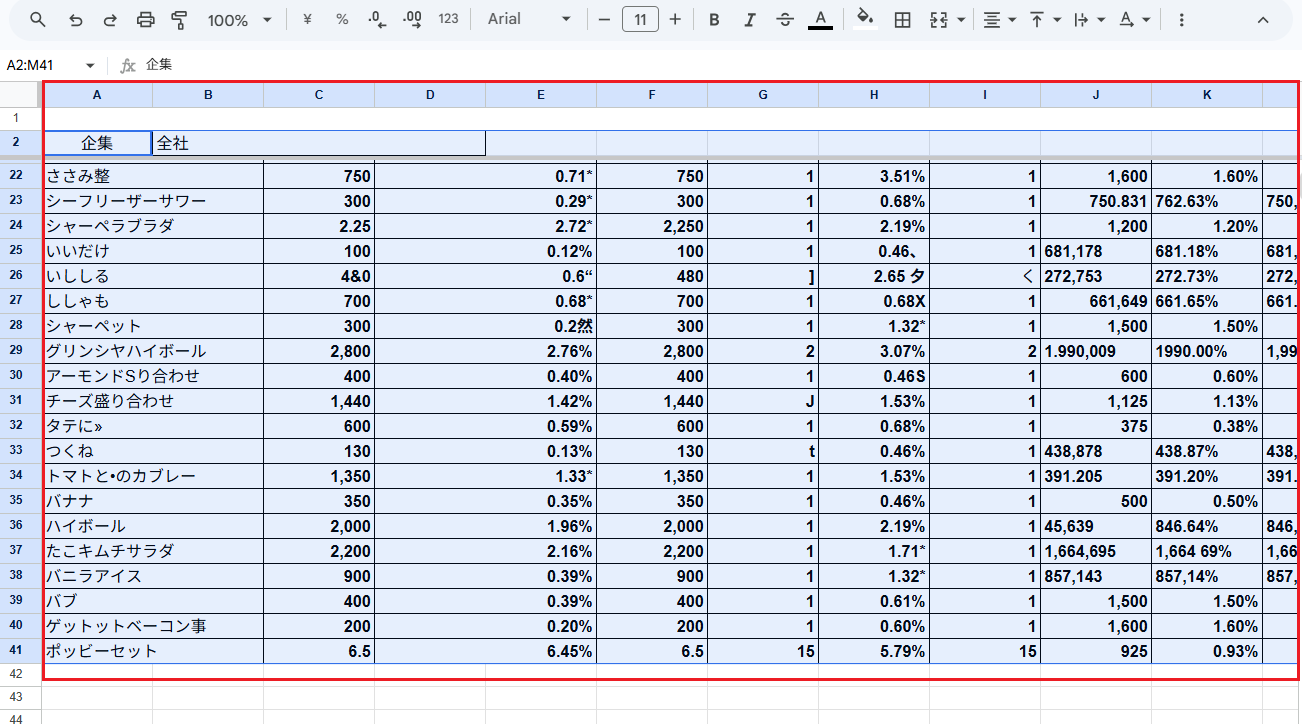Open the Arial font dropdown
The image size is (1302, 724).
click(x=529, y=19)
